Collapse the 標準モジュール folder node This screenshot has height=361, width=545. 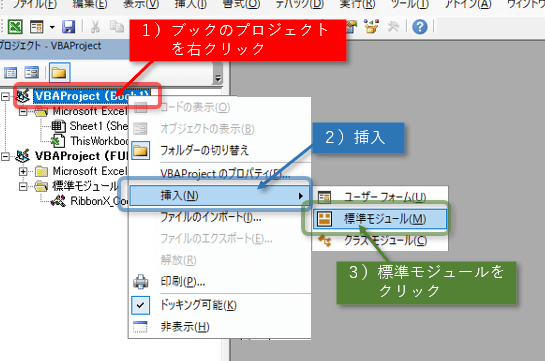[23, 187]
